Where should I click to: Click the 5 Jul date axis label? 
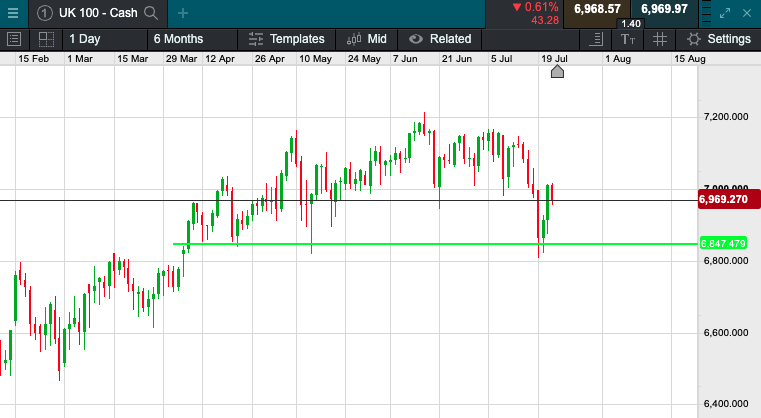(501, 59)
